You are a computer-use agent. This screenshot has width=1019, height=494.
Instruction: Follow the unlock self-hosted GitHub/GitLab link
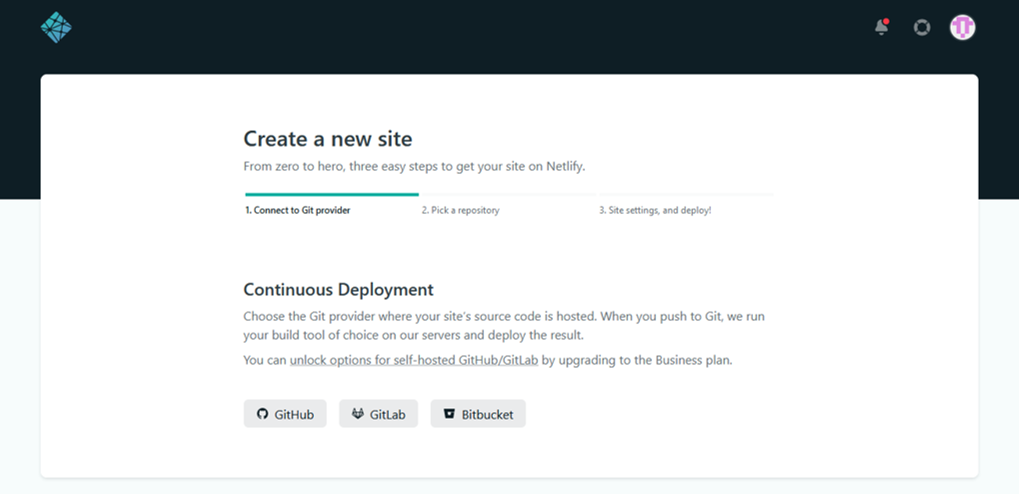tap(414, 360)
